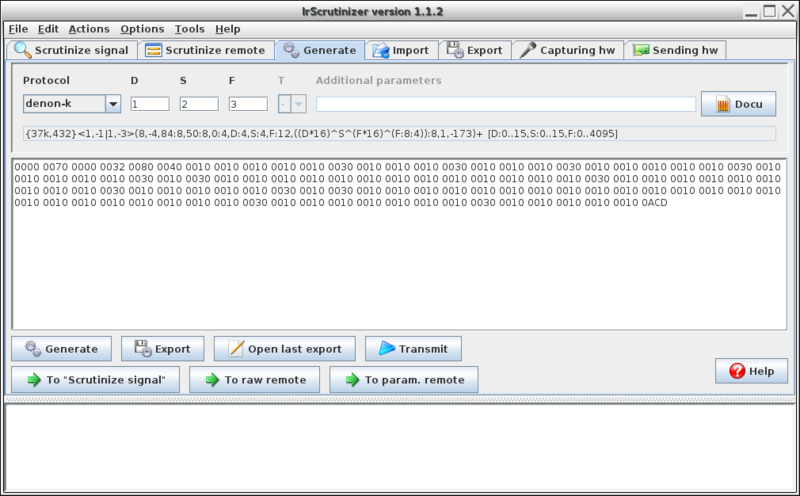The width and height of the screenshot is (800, 496).
Task: Select the Sending hw tab
Action: coord(675,50)
